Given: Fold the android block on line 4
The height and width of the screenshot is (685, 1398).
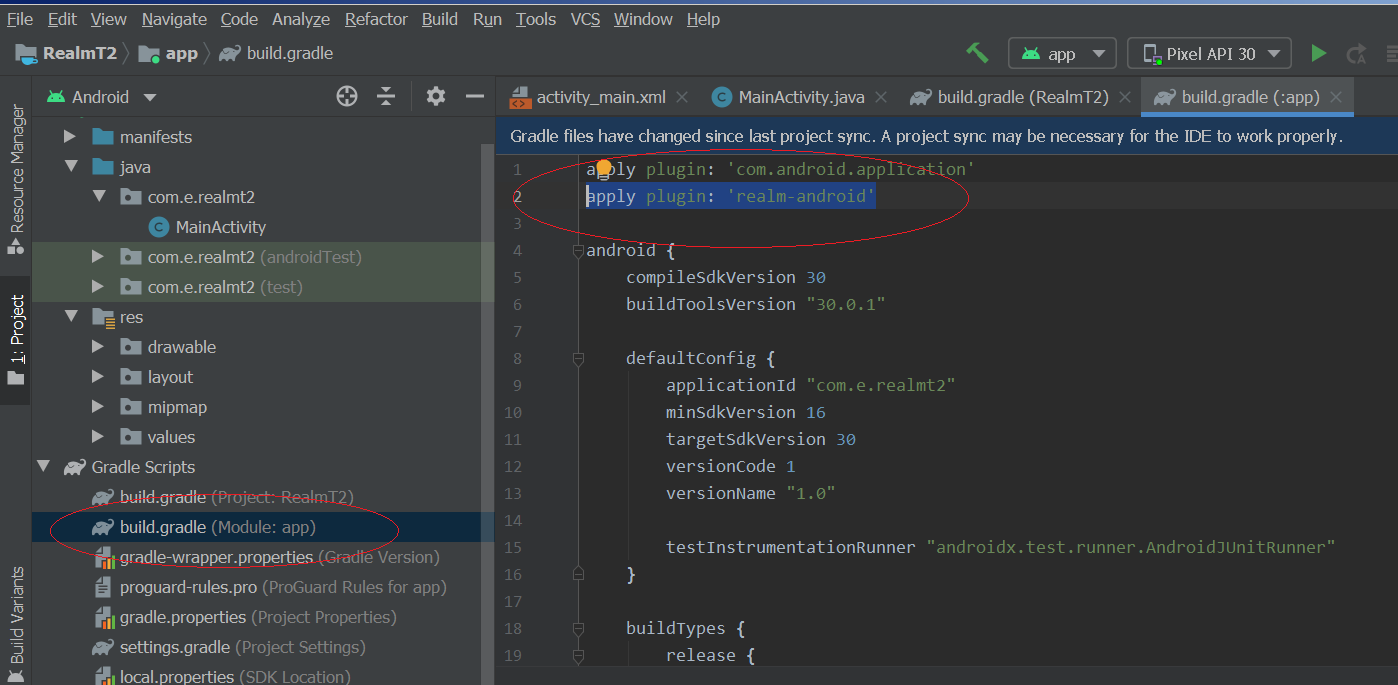Looking at the screenshot, I should click(578, 250).
